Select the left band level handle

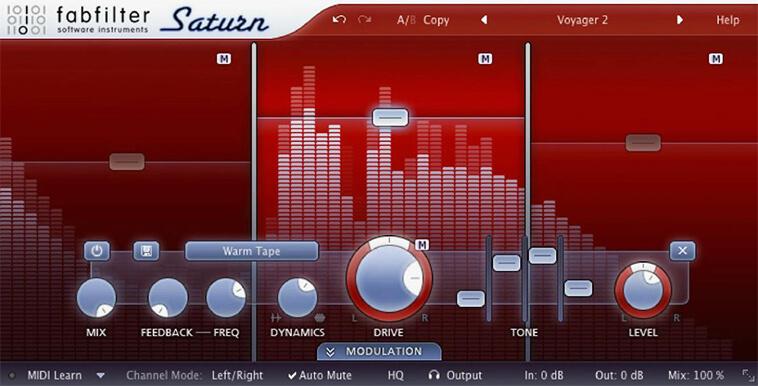click(x=127, y=162)
